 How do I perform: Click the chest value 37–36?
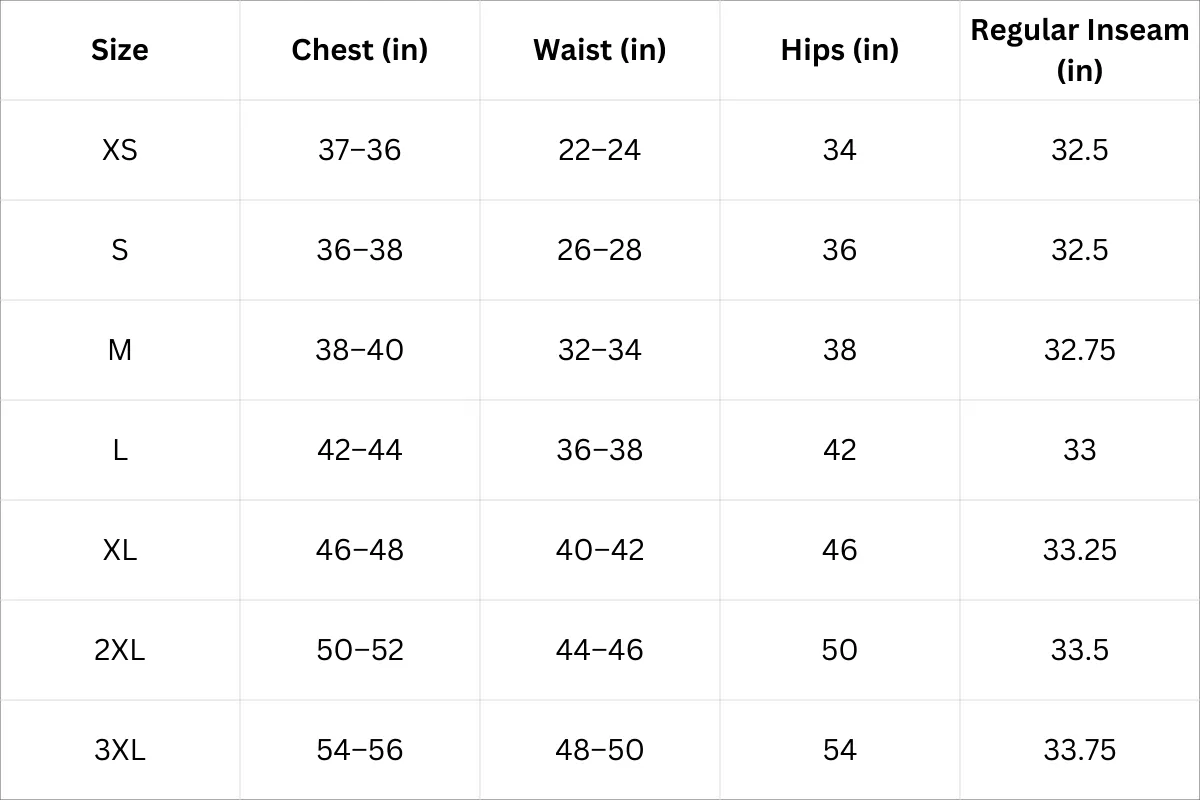pyautogui.click(x=360, y=150)
